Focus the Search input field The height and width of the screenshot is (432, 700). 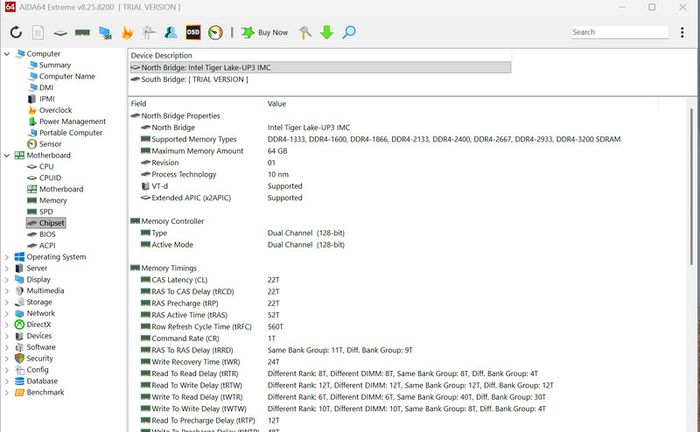pos(620,32)
